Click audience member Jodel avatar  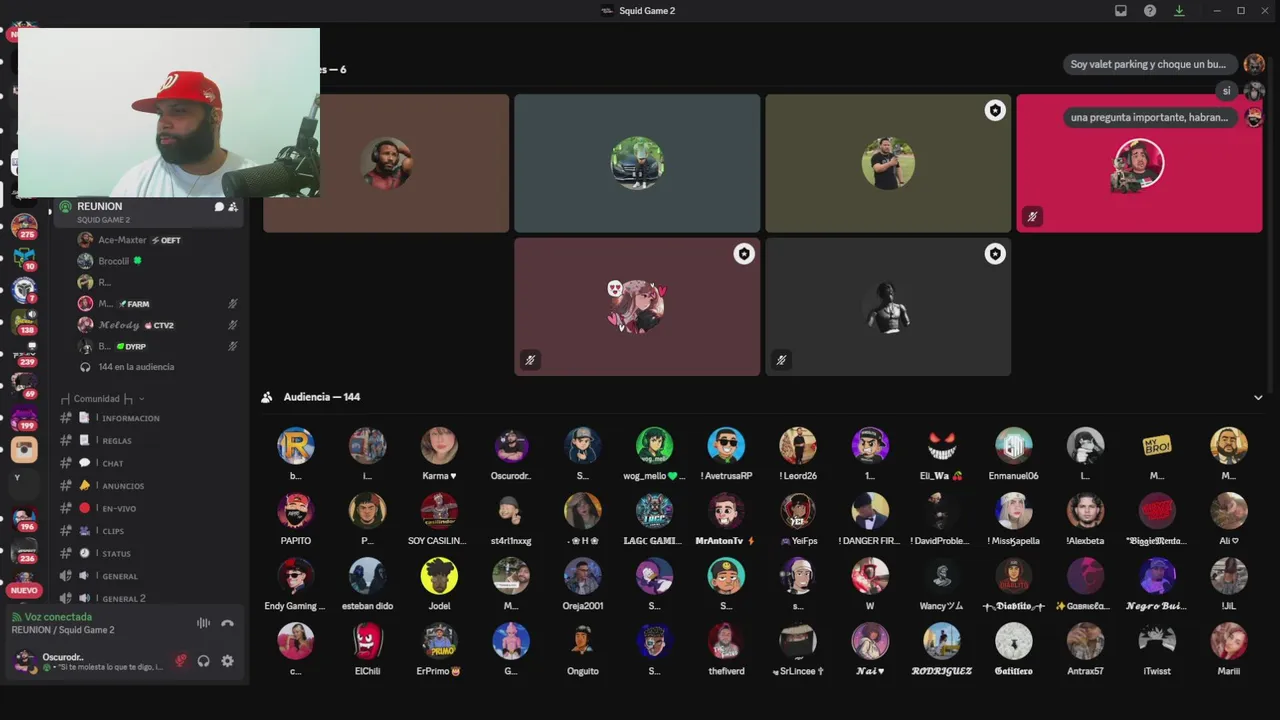439,576
